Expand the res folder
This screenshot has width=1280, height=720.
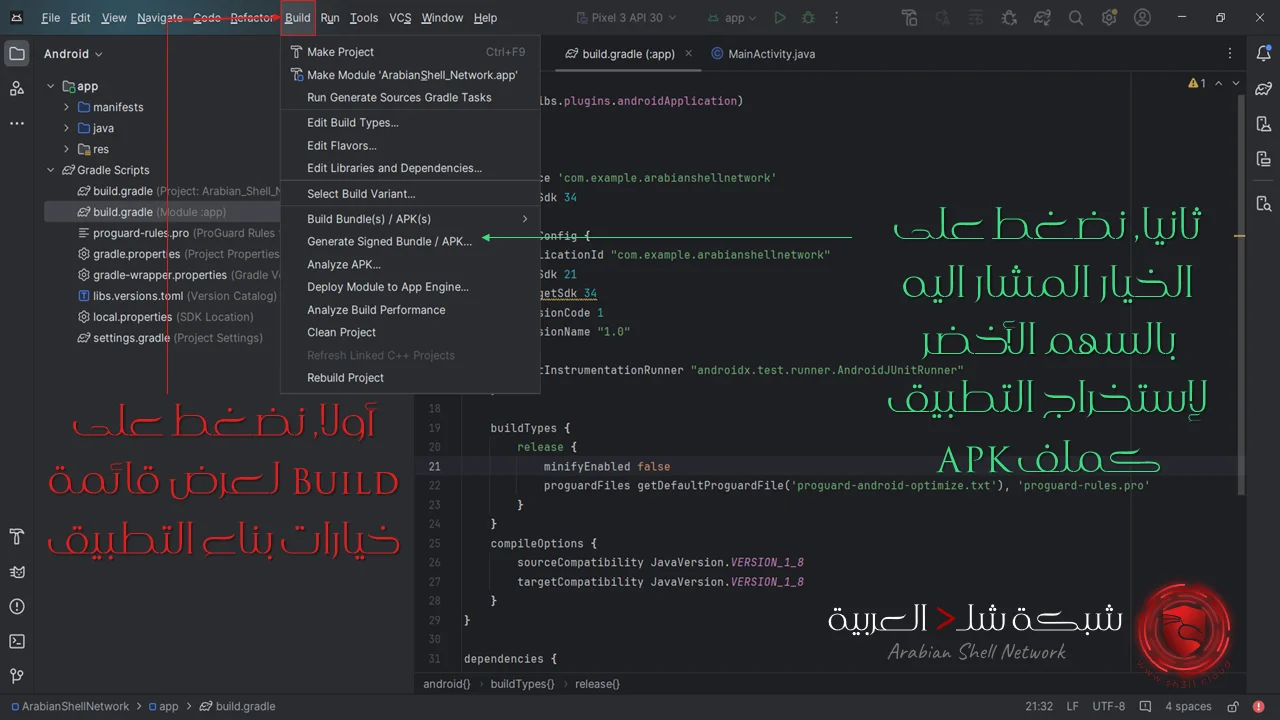click(x=67, y=149)
